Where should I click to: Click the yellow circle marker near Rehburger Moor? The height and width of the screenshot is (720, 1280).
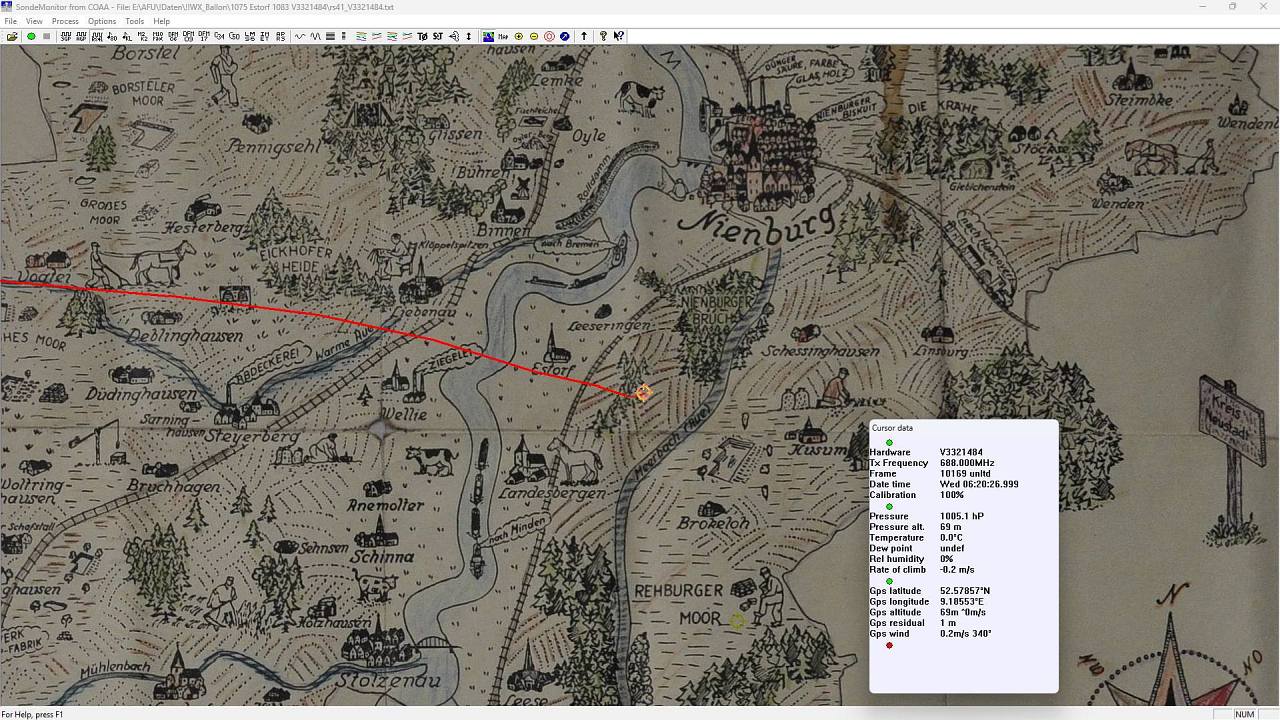737,621
